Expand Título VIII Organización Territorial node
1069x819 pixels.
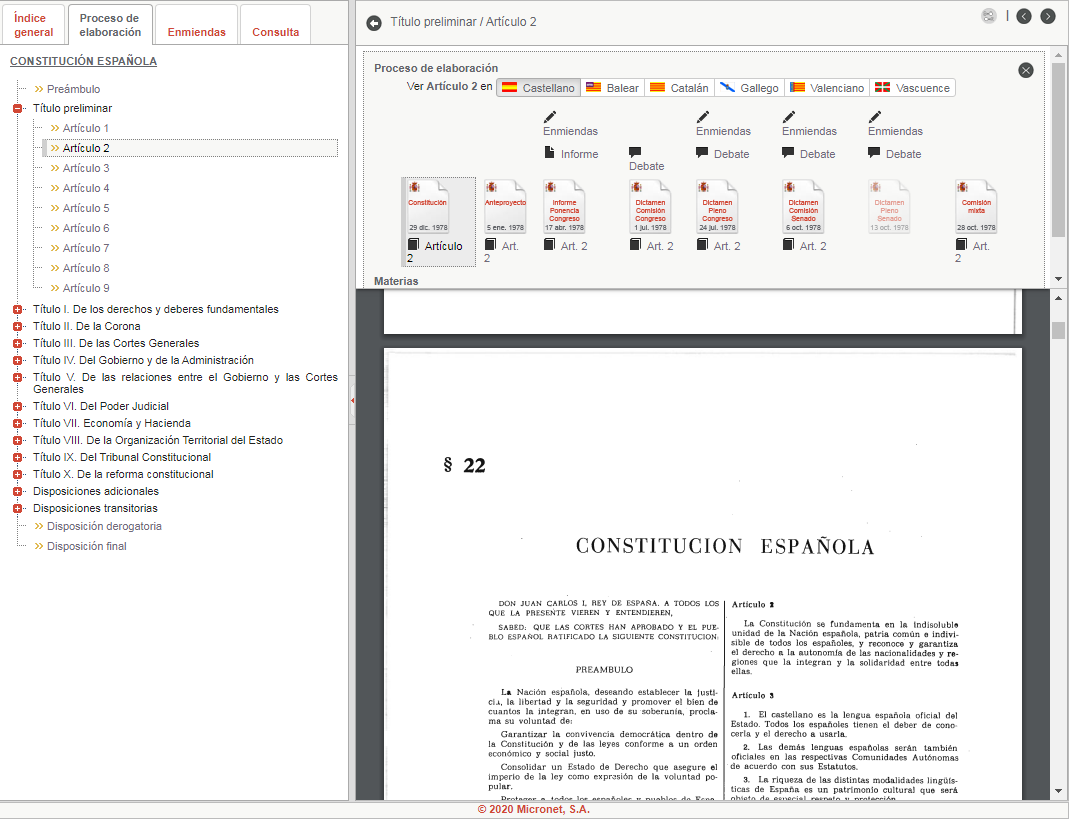(18, 441)
